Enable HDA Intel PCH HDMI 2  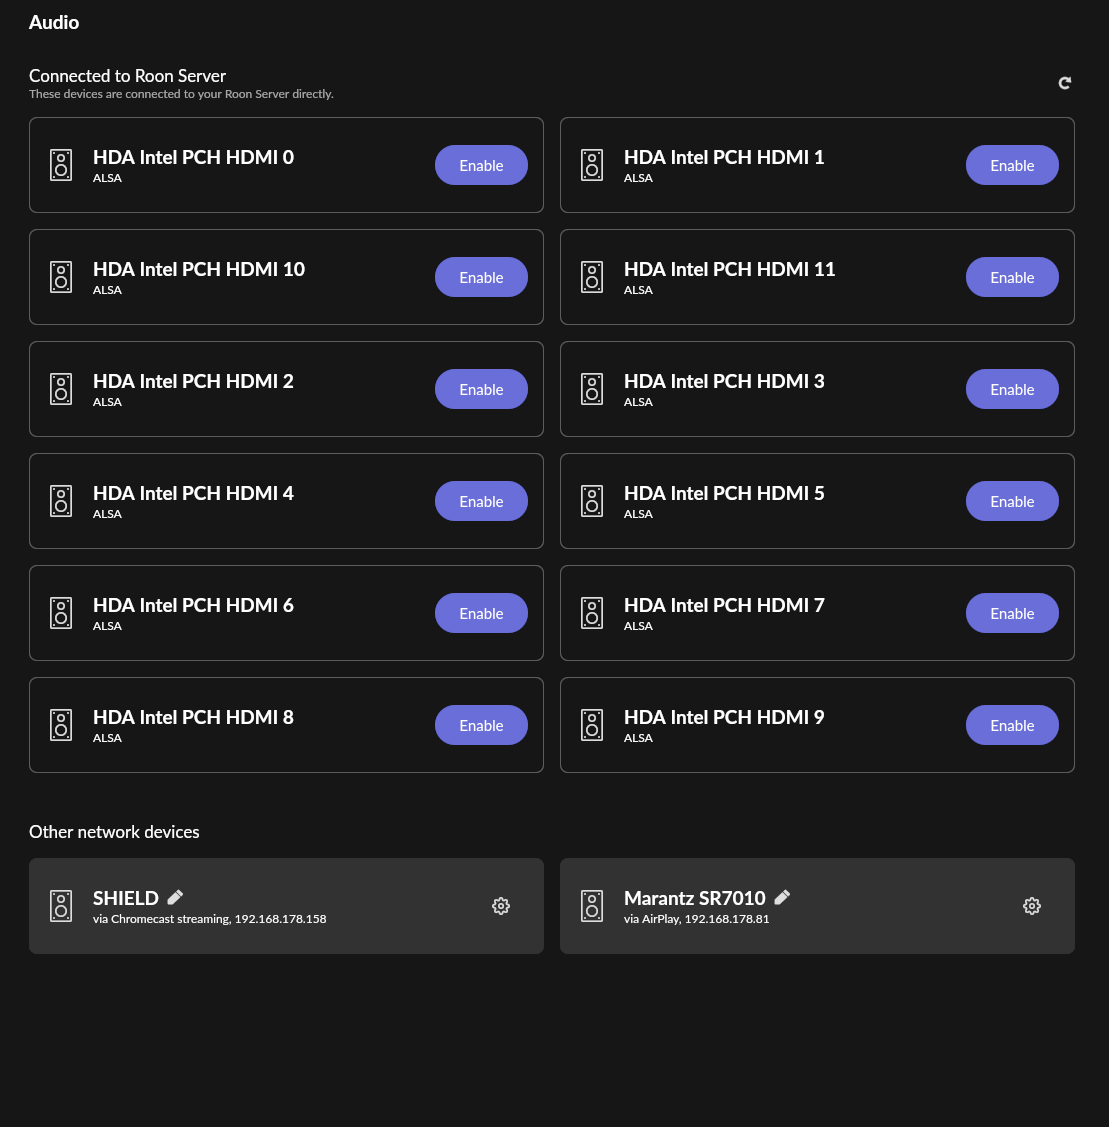pos(482,390)
